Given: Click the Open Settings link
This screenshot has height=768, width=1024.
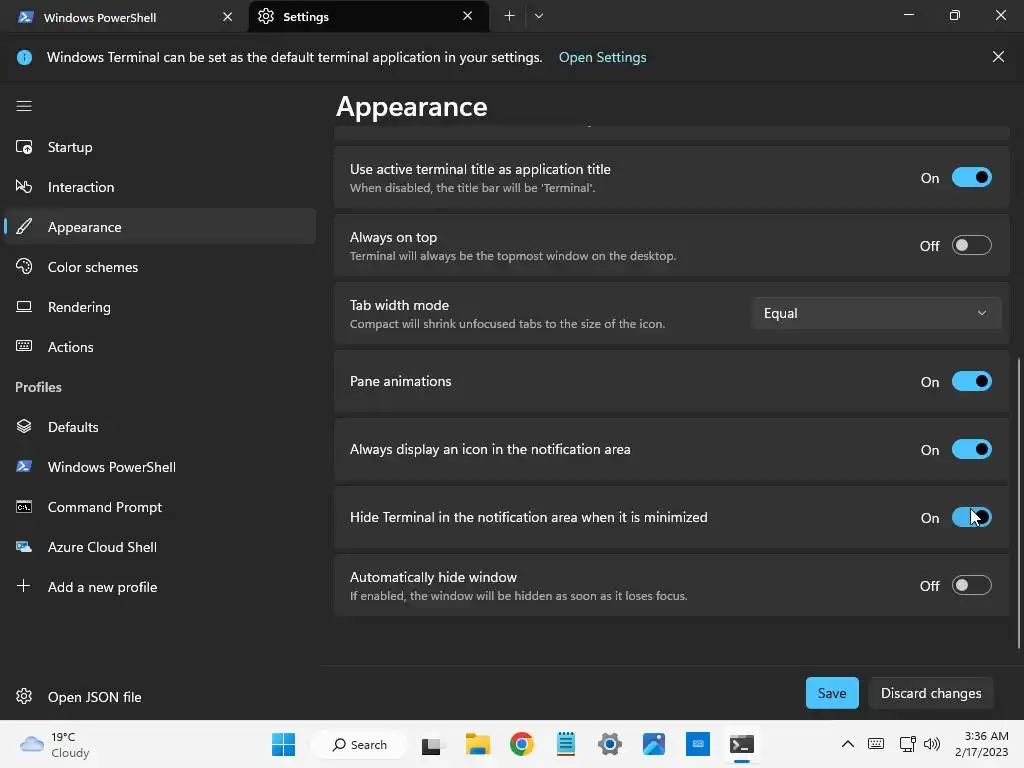Looking at the screenshot, I should pyautogui.click(x=602, y=57).
